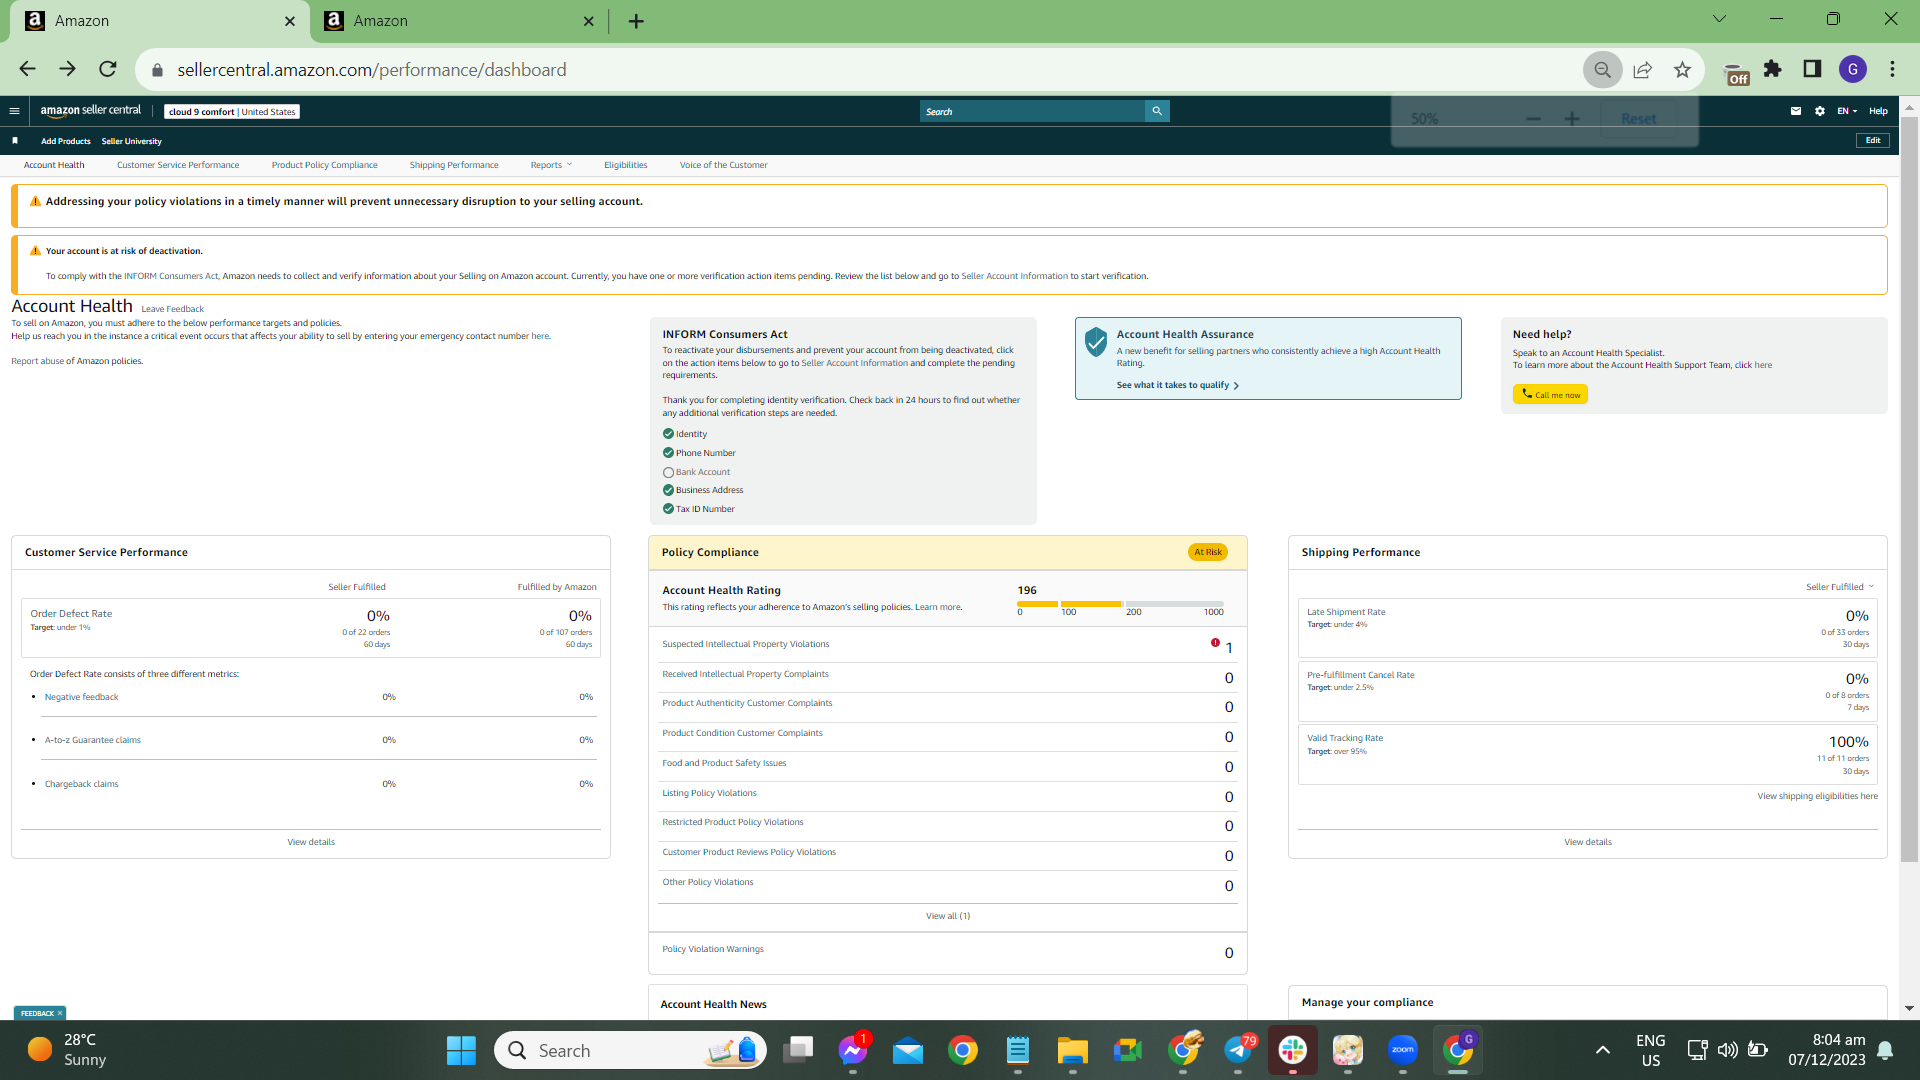Click the scrollbar down arrow
The height and width of the screenshot is (1080, 1920).
tap(1909, 1008)
